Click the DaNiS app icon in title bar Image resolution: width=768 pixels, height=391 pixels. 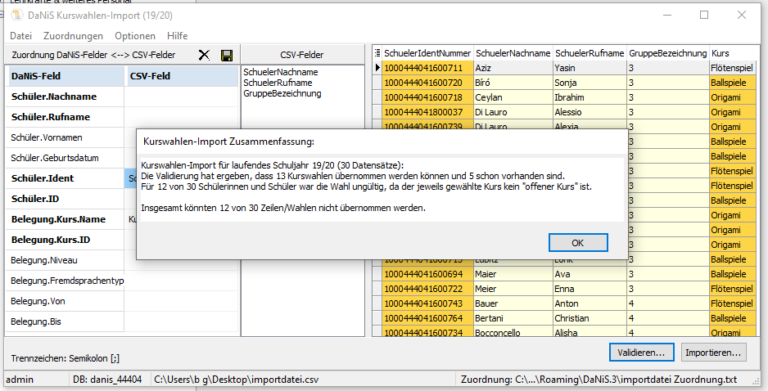[17, 15]
